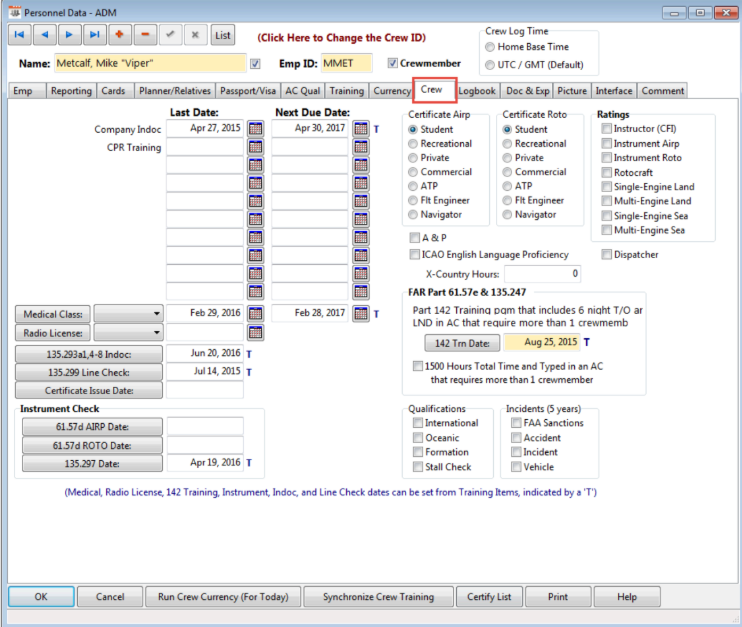The image size is (742, 627).
Task: Click Run Crew Currency (For Today) button
Action: [223, 597]
